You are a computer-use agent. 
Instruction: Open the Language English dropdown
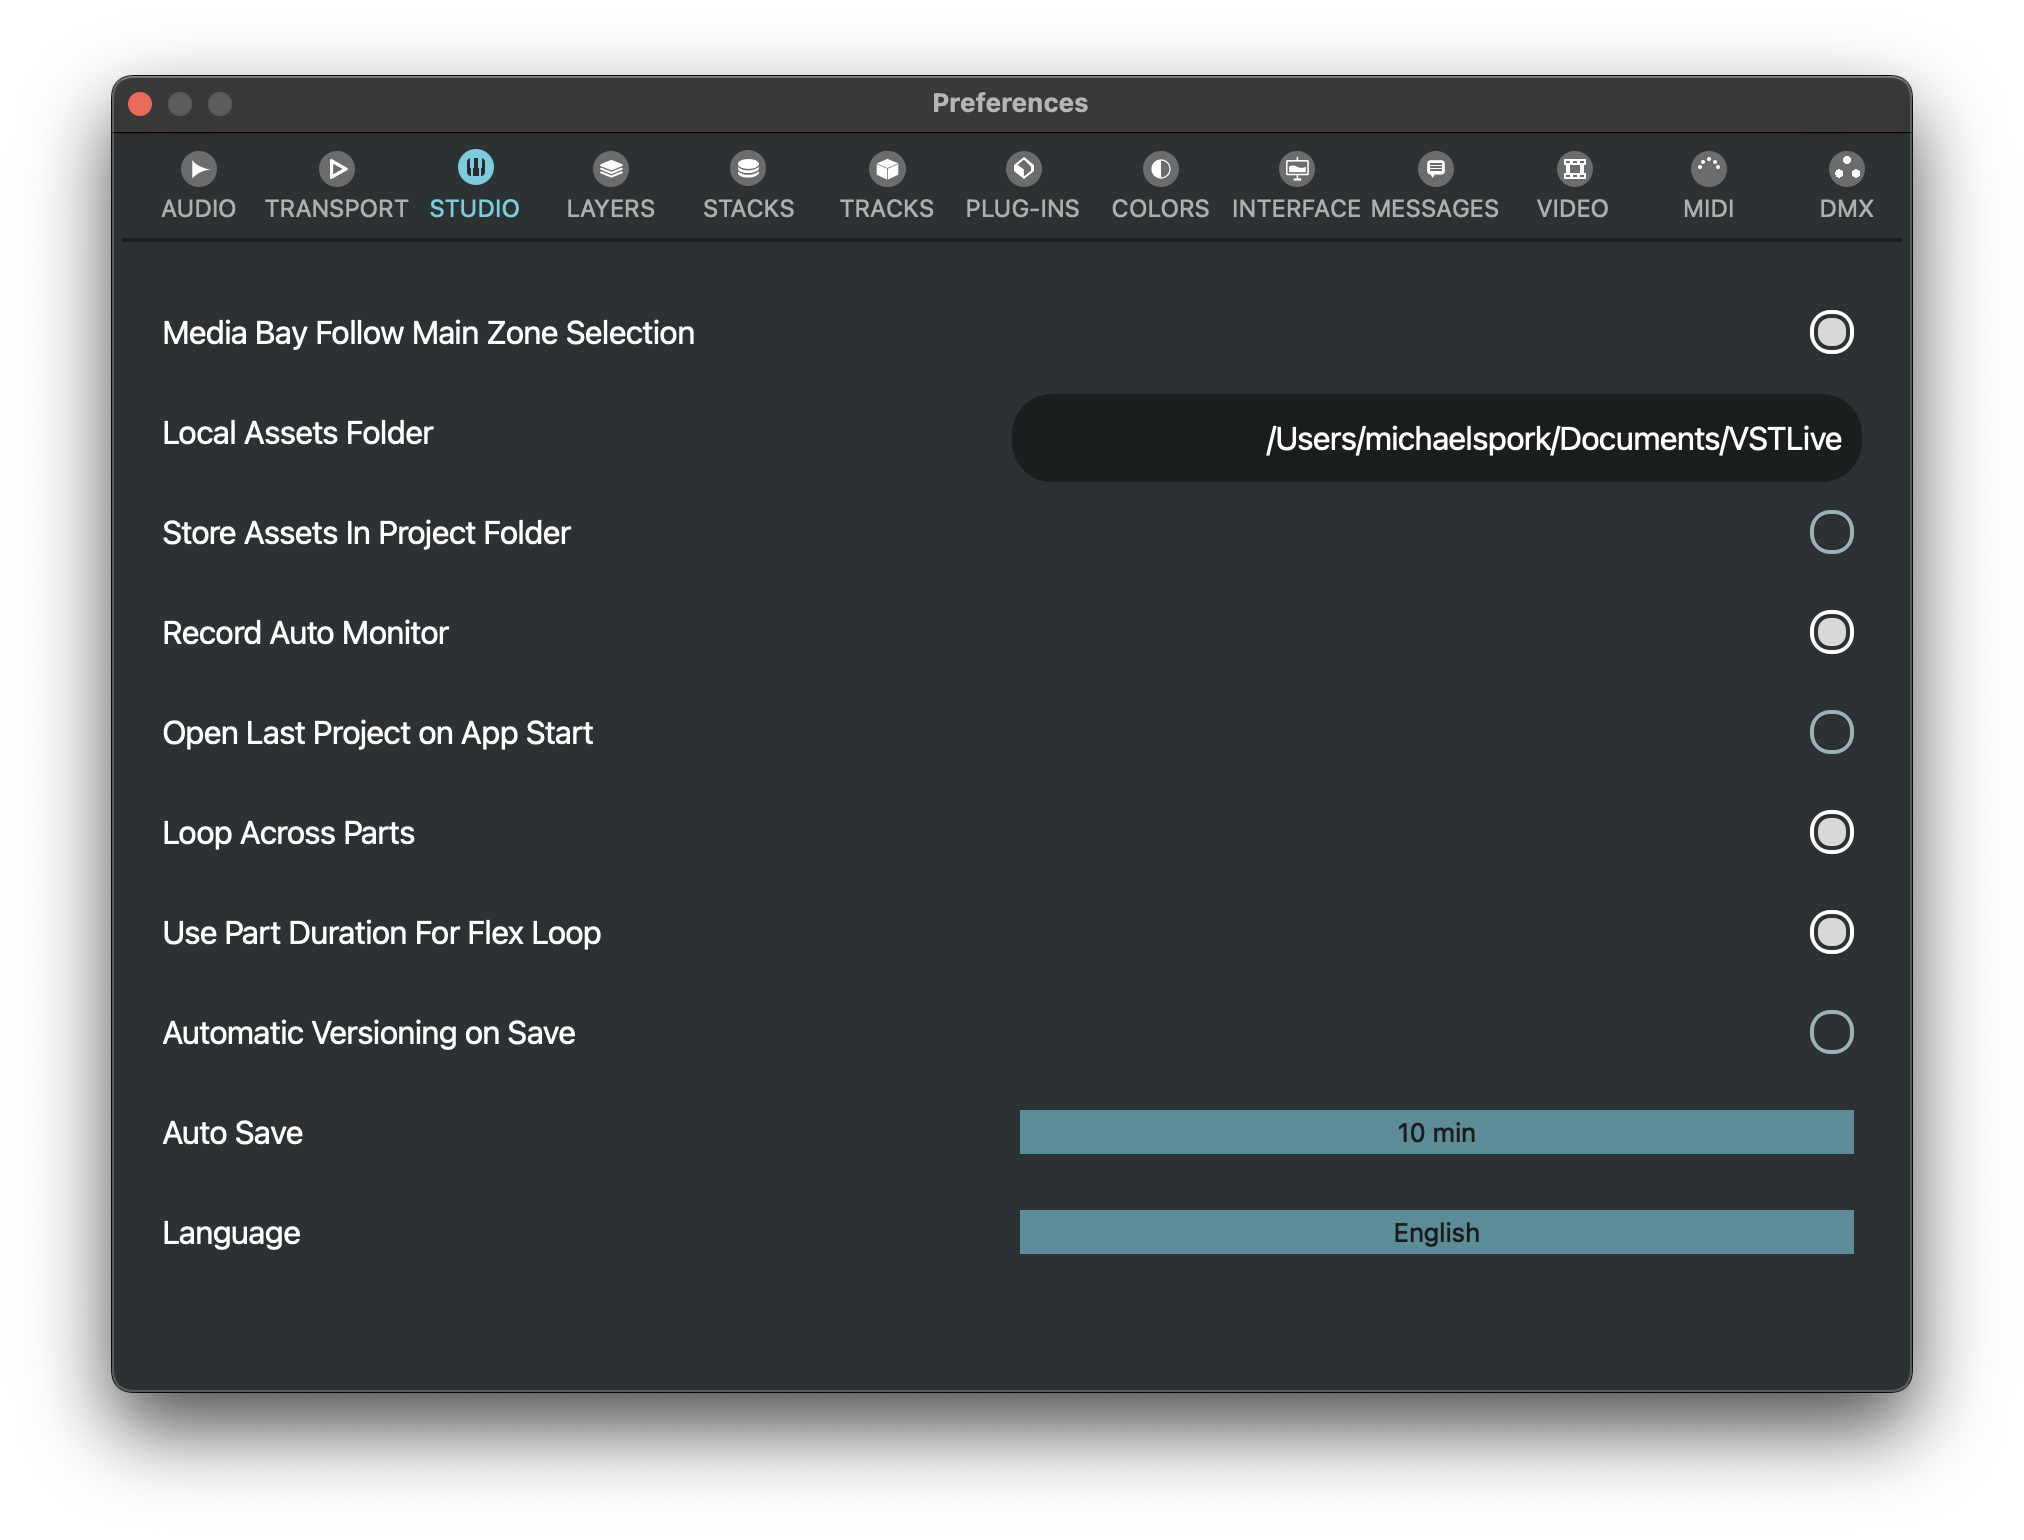click(1436, 1233)
